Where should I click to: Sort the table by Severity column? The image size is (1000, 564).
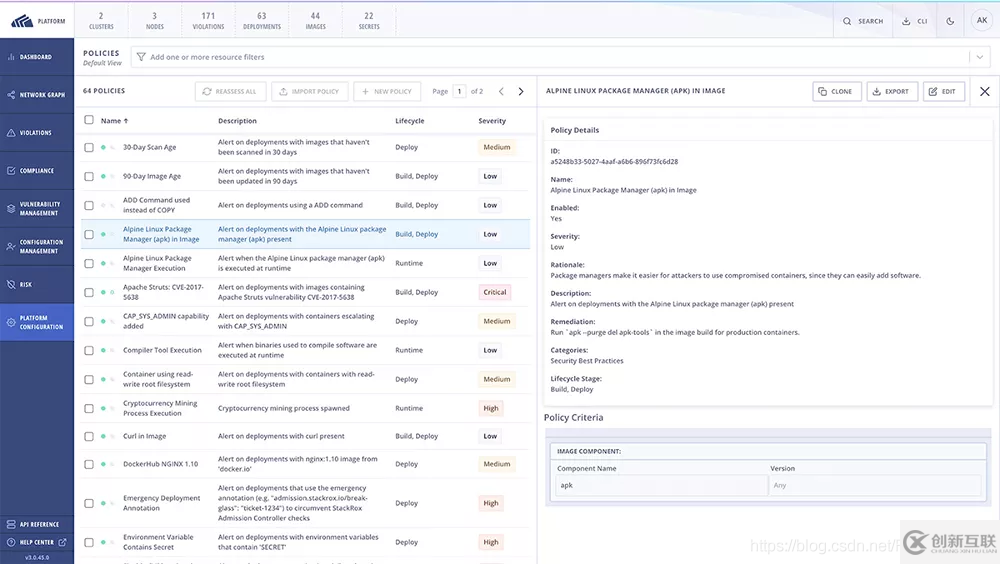pos(492,121)
